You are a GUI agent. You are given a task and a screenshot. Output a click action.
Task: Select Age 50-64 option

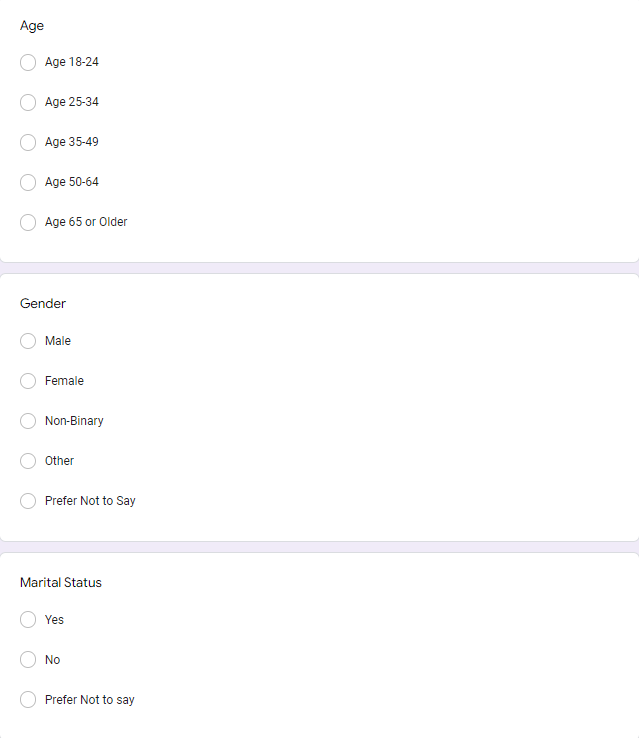coord(28,182)
